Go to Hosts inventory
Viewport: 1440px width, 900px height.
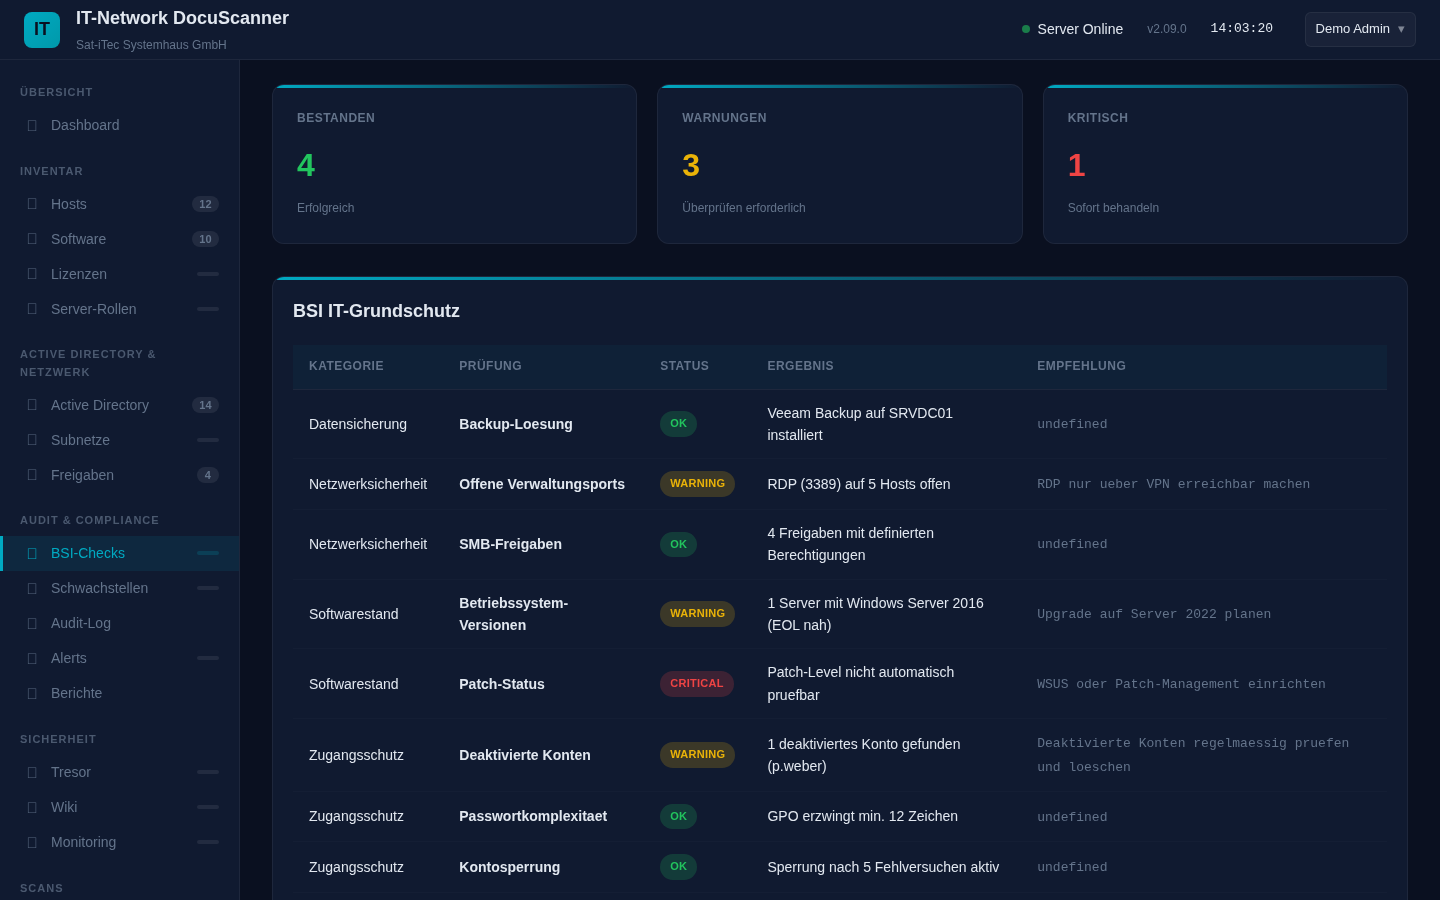(120, 204)
